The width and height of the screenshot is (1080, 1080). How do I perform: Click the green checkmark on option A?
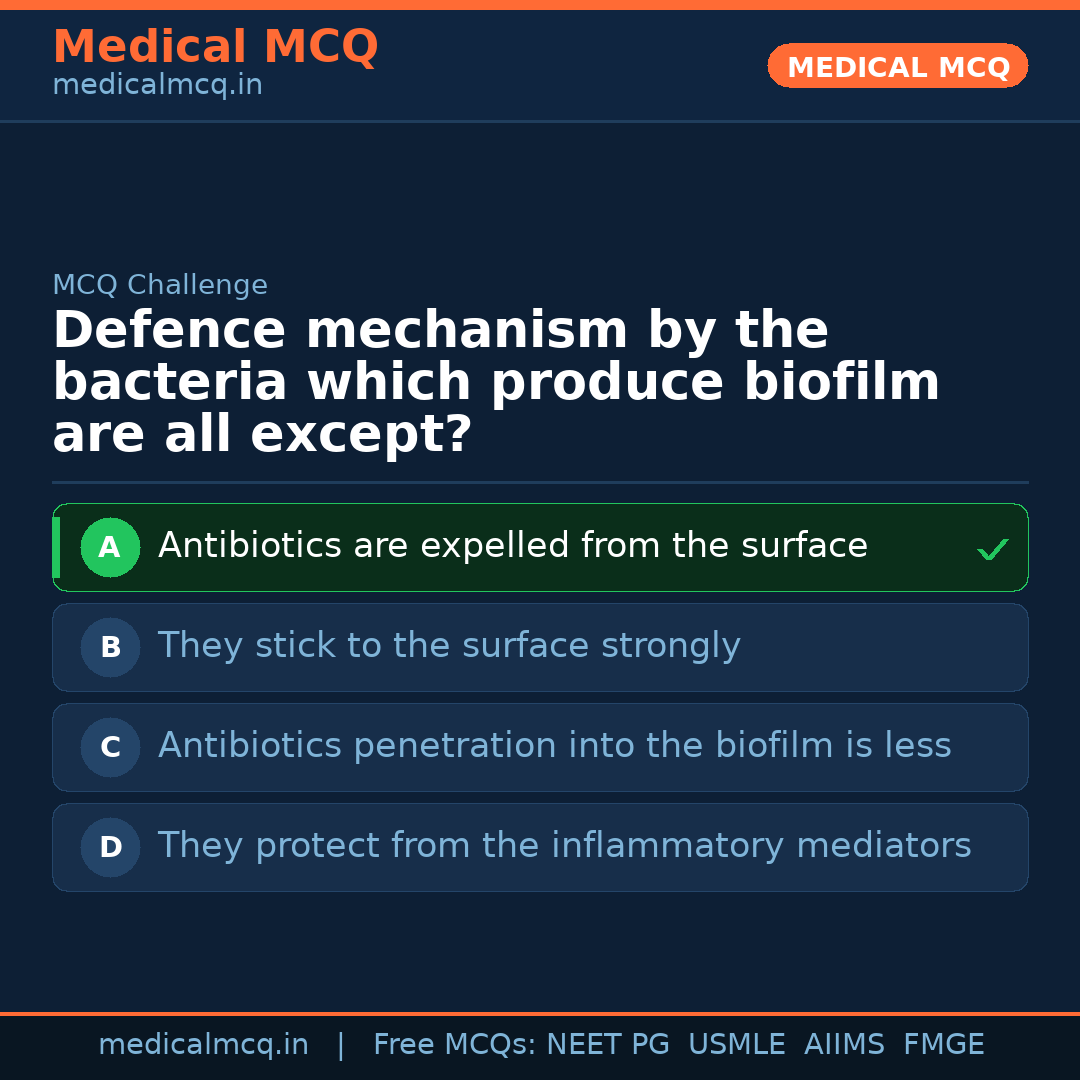pyautogui.click(x=992, y=549)
